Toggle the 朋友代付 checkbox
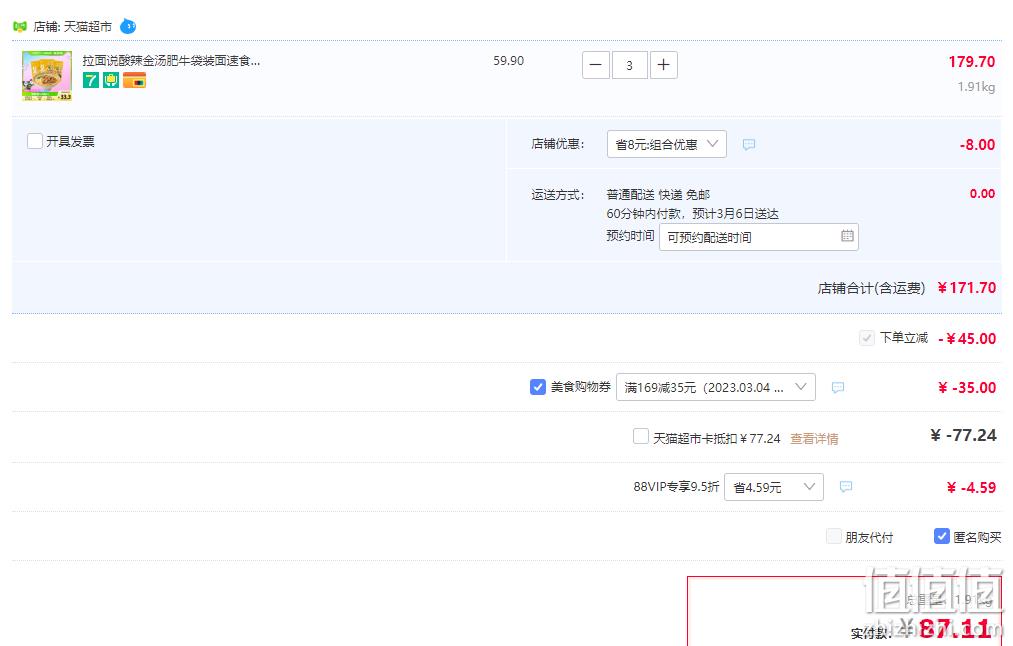The width and height of the screenshot is (1013, 646). point(834,536)
